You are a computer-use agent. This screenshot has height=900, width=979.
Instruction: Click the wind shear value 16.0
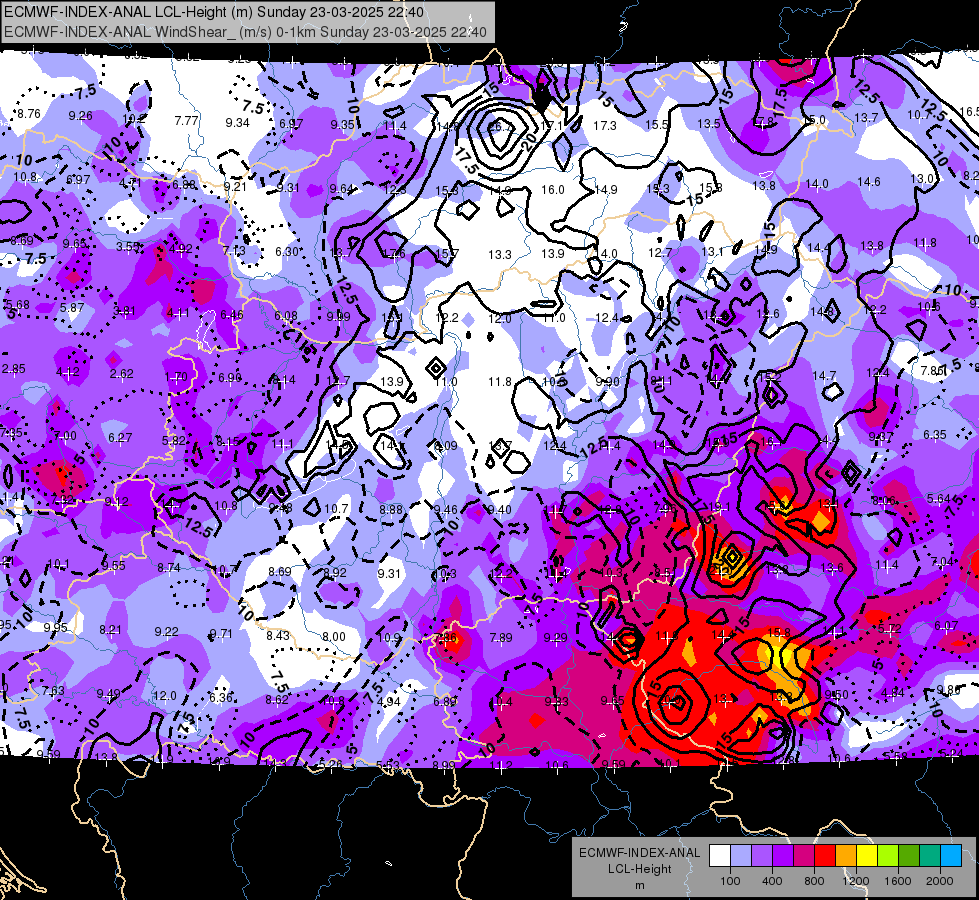tap(553, 189)
